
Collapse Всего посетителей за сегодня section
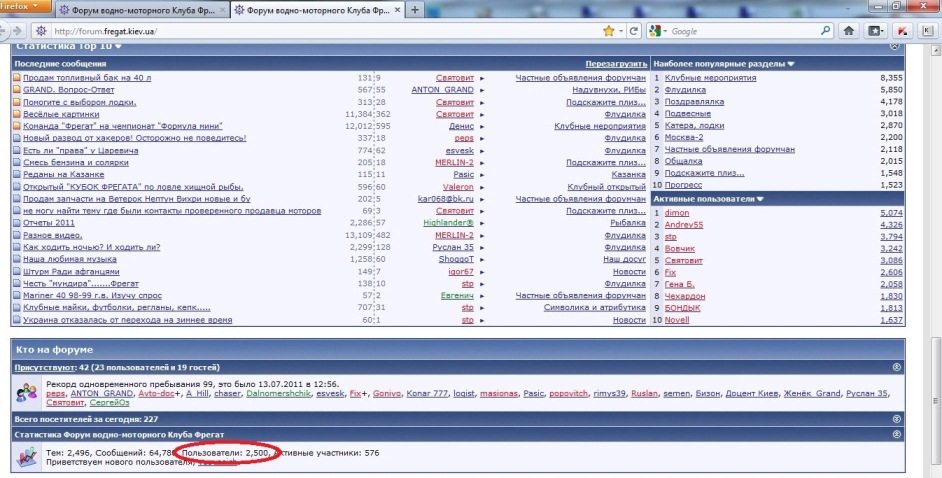[x=897, y=419]
